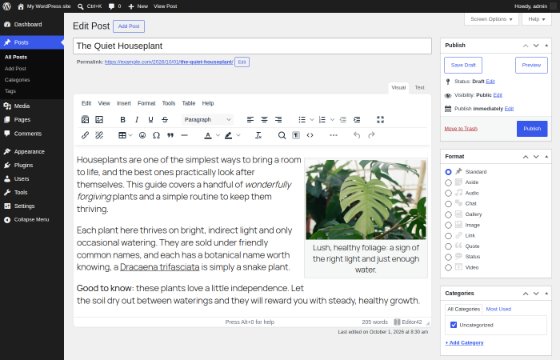Select the Image post format
The height and width of the screenshot is (360, 560).
448,225
